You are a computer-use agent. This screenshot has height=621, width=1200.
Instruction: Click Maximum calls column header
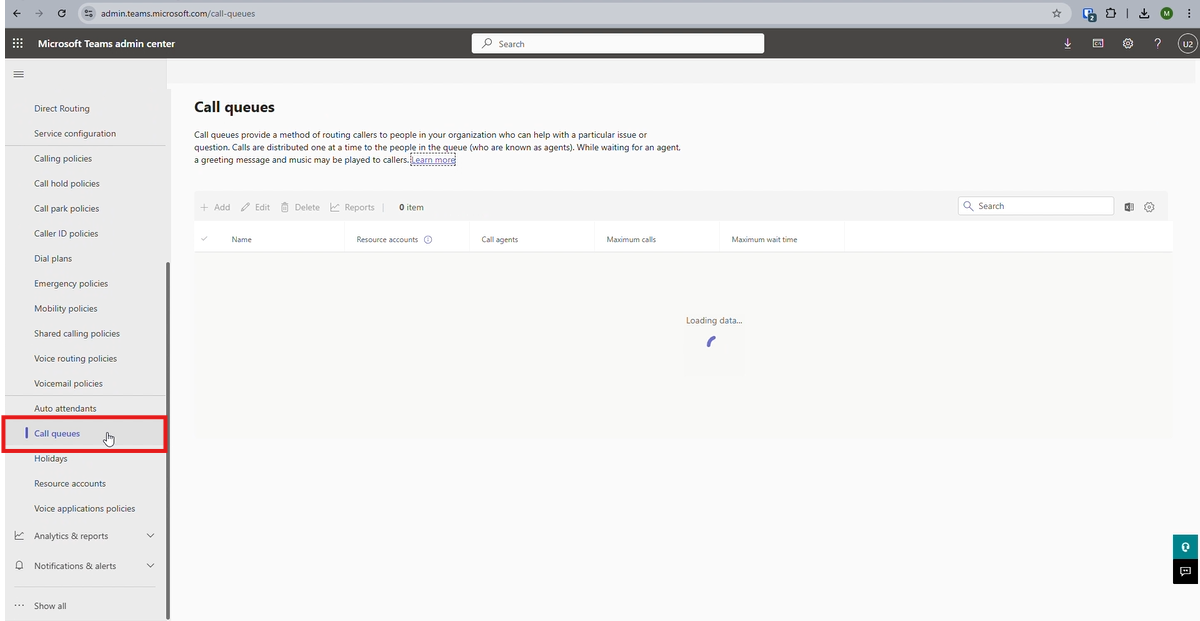[631, 240]
